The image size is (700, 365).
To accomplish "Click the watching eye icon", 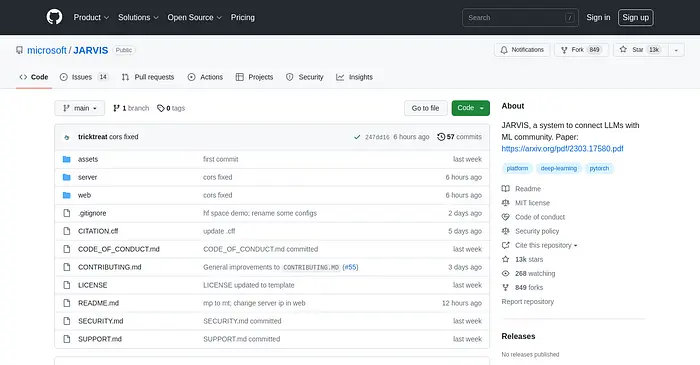I will coord(505,274).
